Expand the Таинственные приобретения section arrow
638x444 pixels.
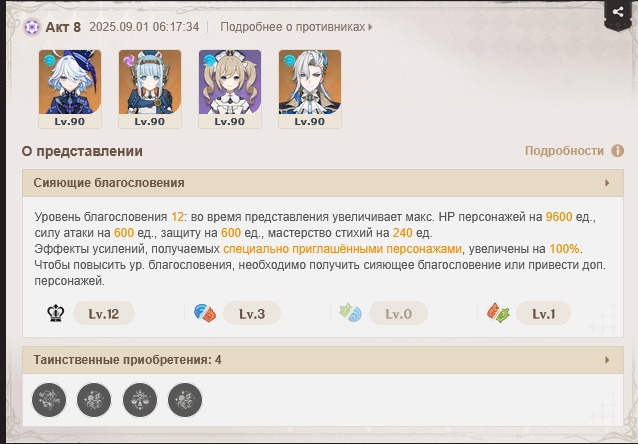(x=607, y=360)
